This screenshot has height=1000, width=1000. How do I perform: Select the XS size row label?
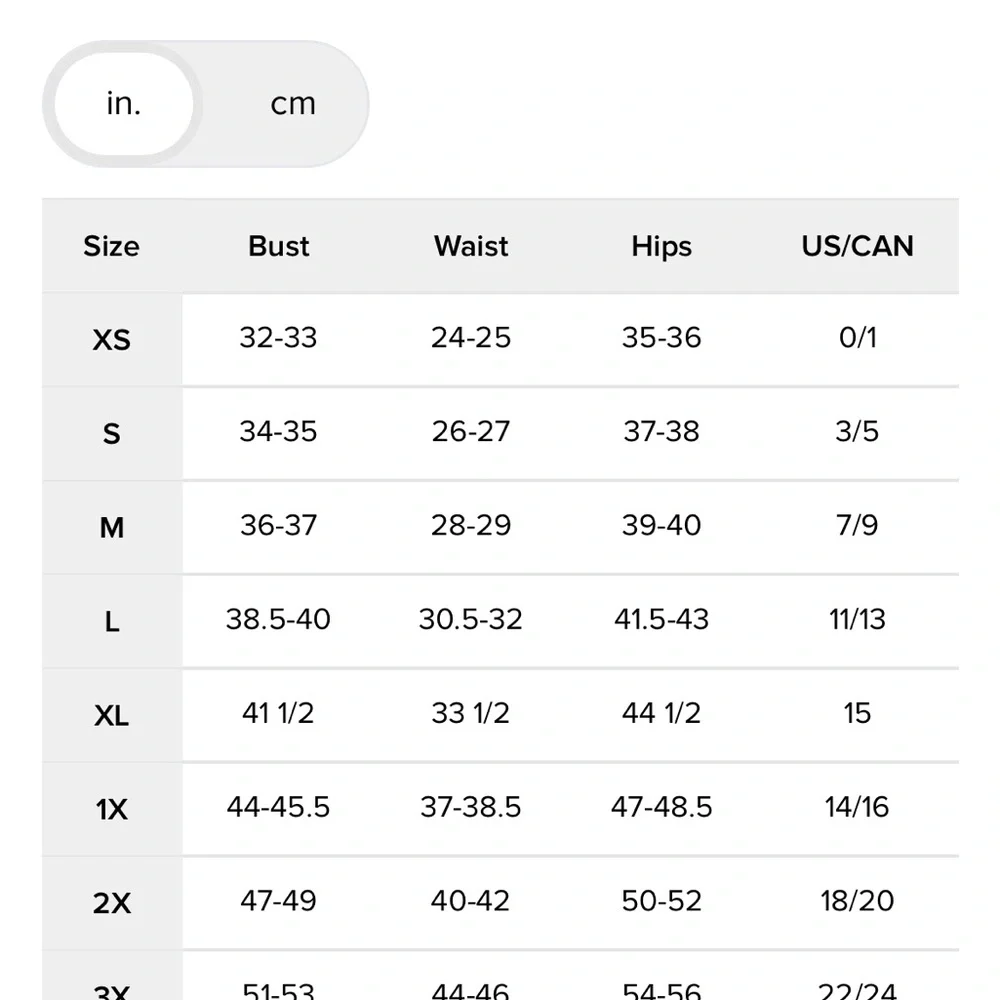pyautogui.click(x=112, y=340)
